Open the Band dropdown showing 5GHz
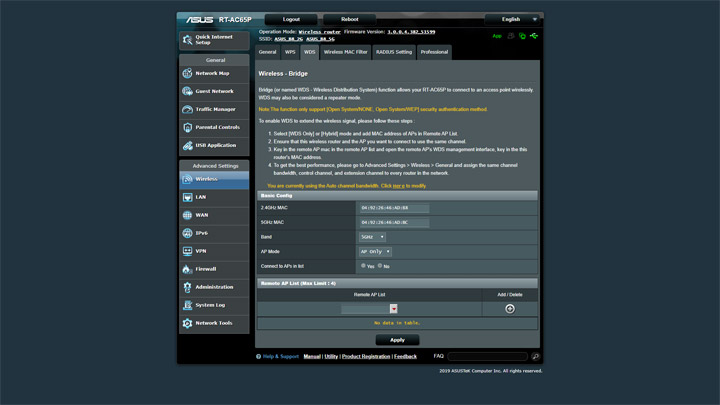This screenshot has width=720, height=405. point(372,237)
